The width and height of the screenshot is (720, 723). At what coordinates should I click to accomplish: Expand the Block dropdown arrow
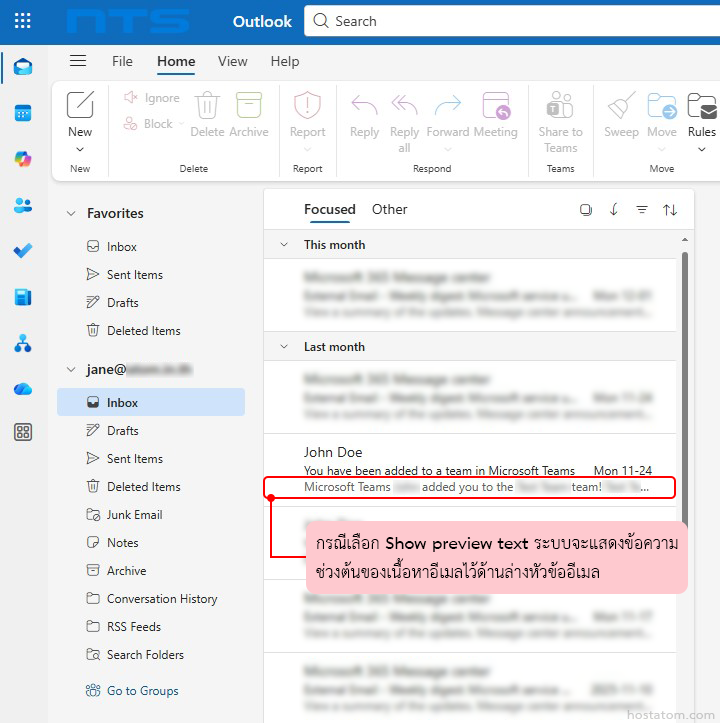click(181, 124)
